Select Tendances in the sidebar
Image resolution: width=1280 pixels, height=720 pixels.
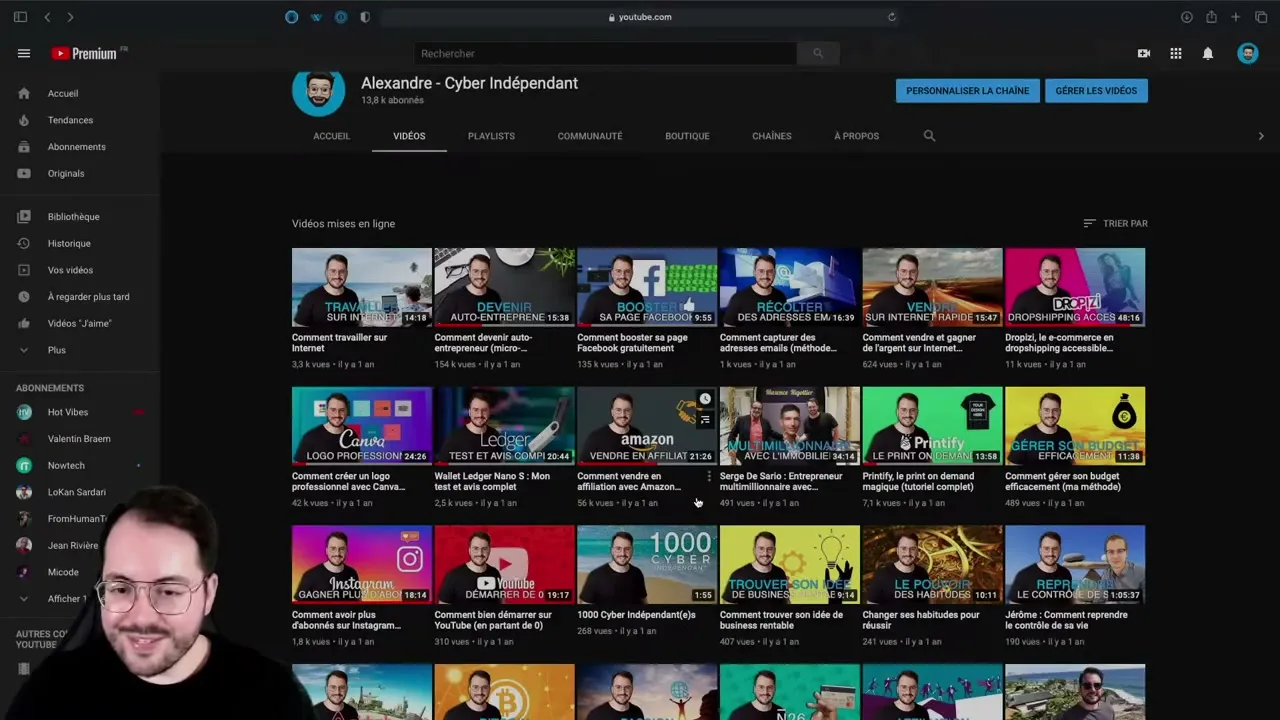70,120
